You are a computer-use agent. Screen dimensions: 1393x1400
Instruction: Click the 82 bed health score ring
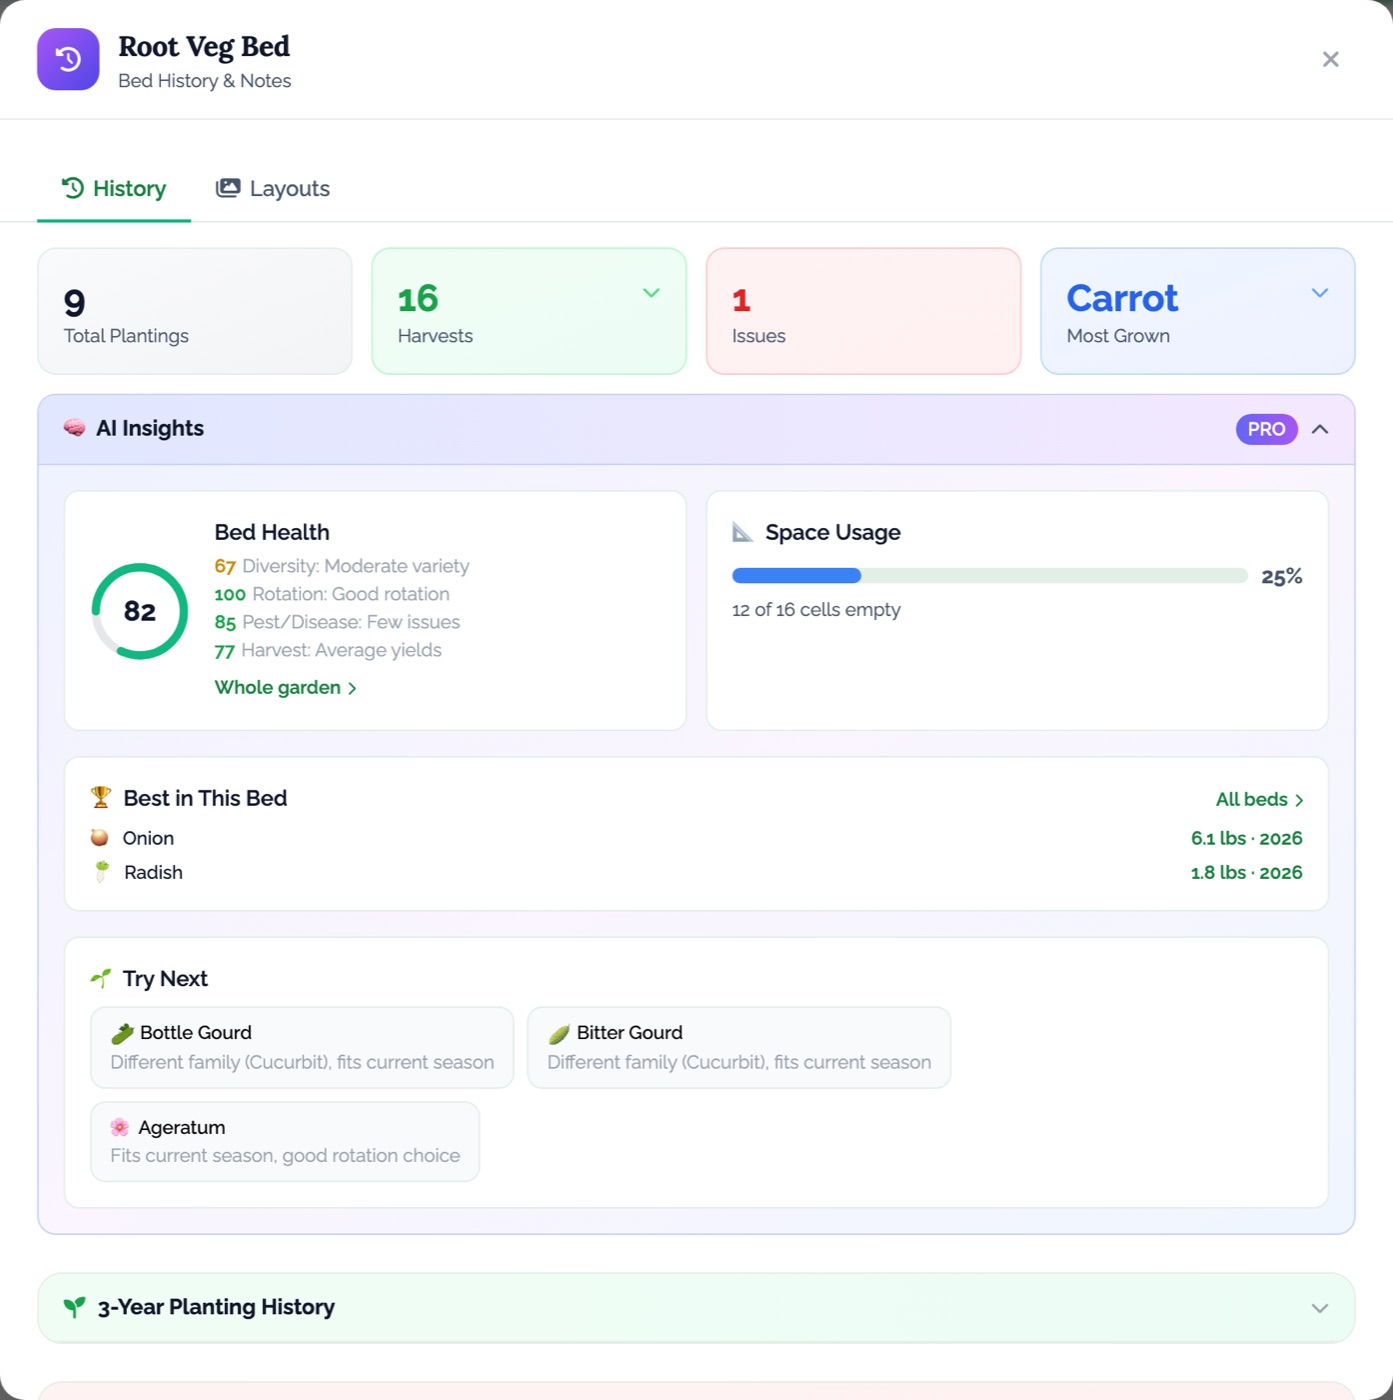(x=140, y=611)
